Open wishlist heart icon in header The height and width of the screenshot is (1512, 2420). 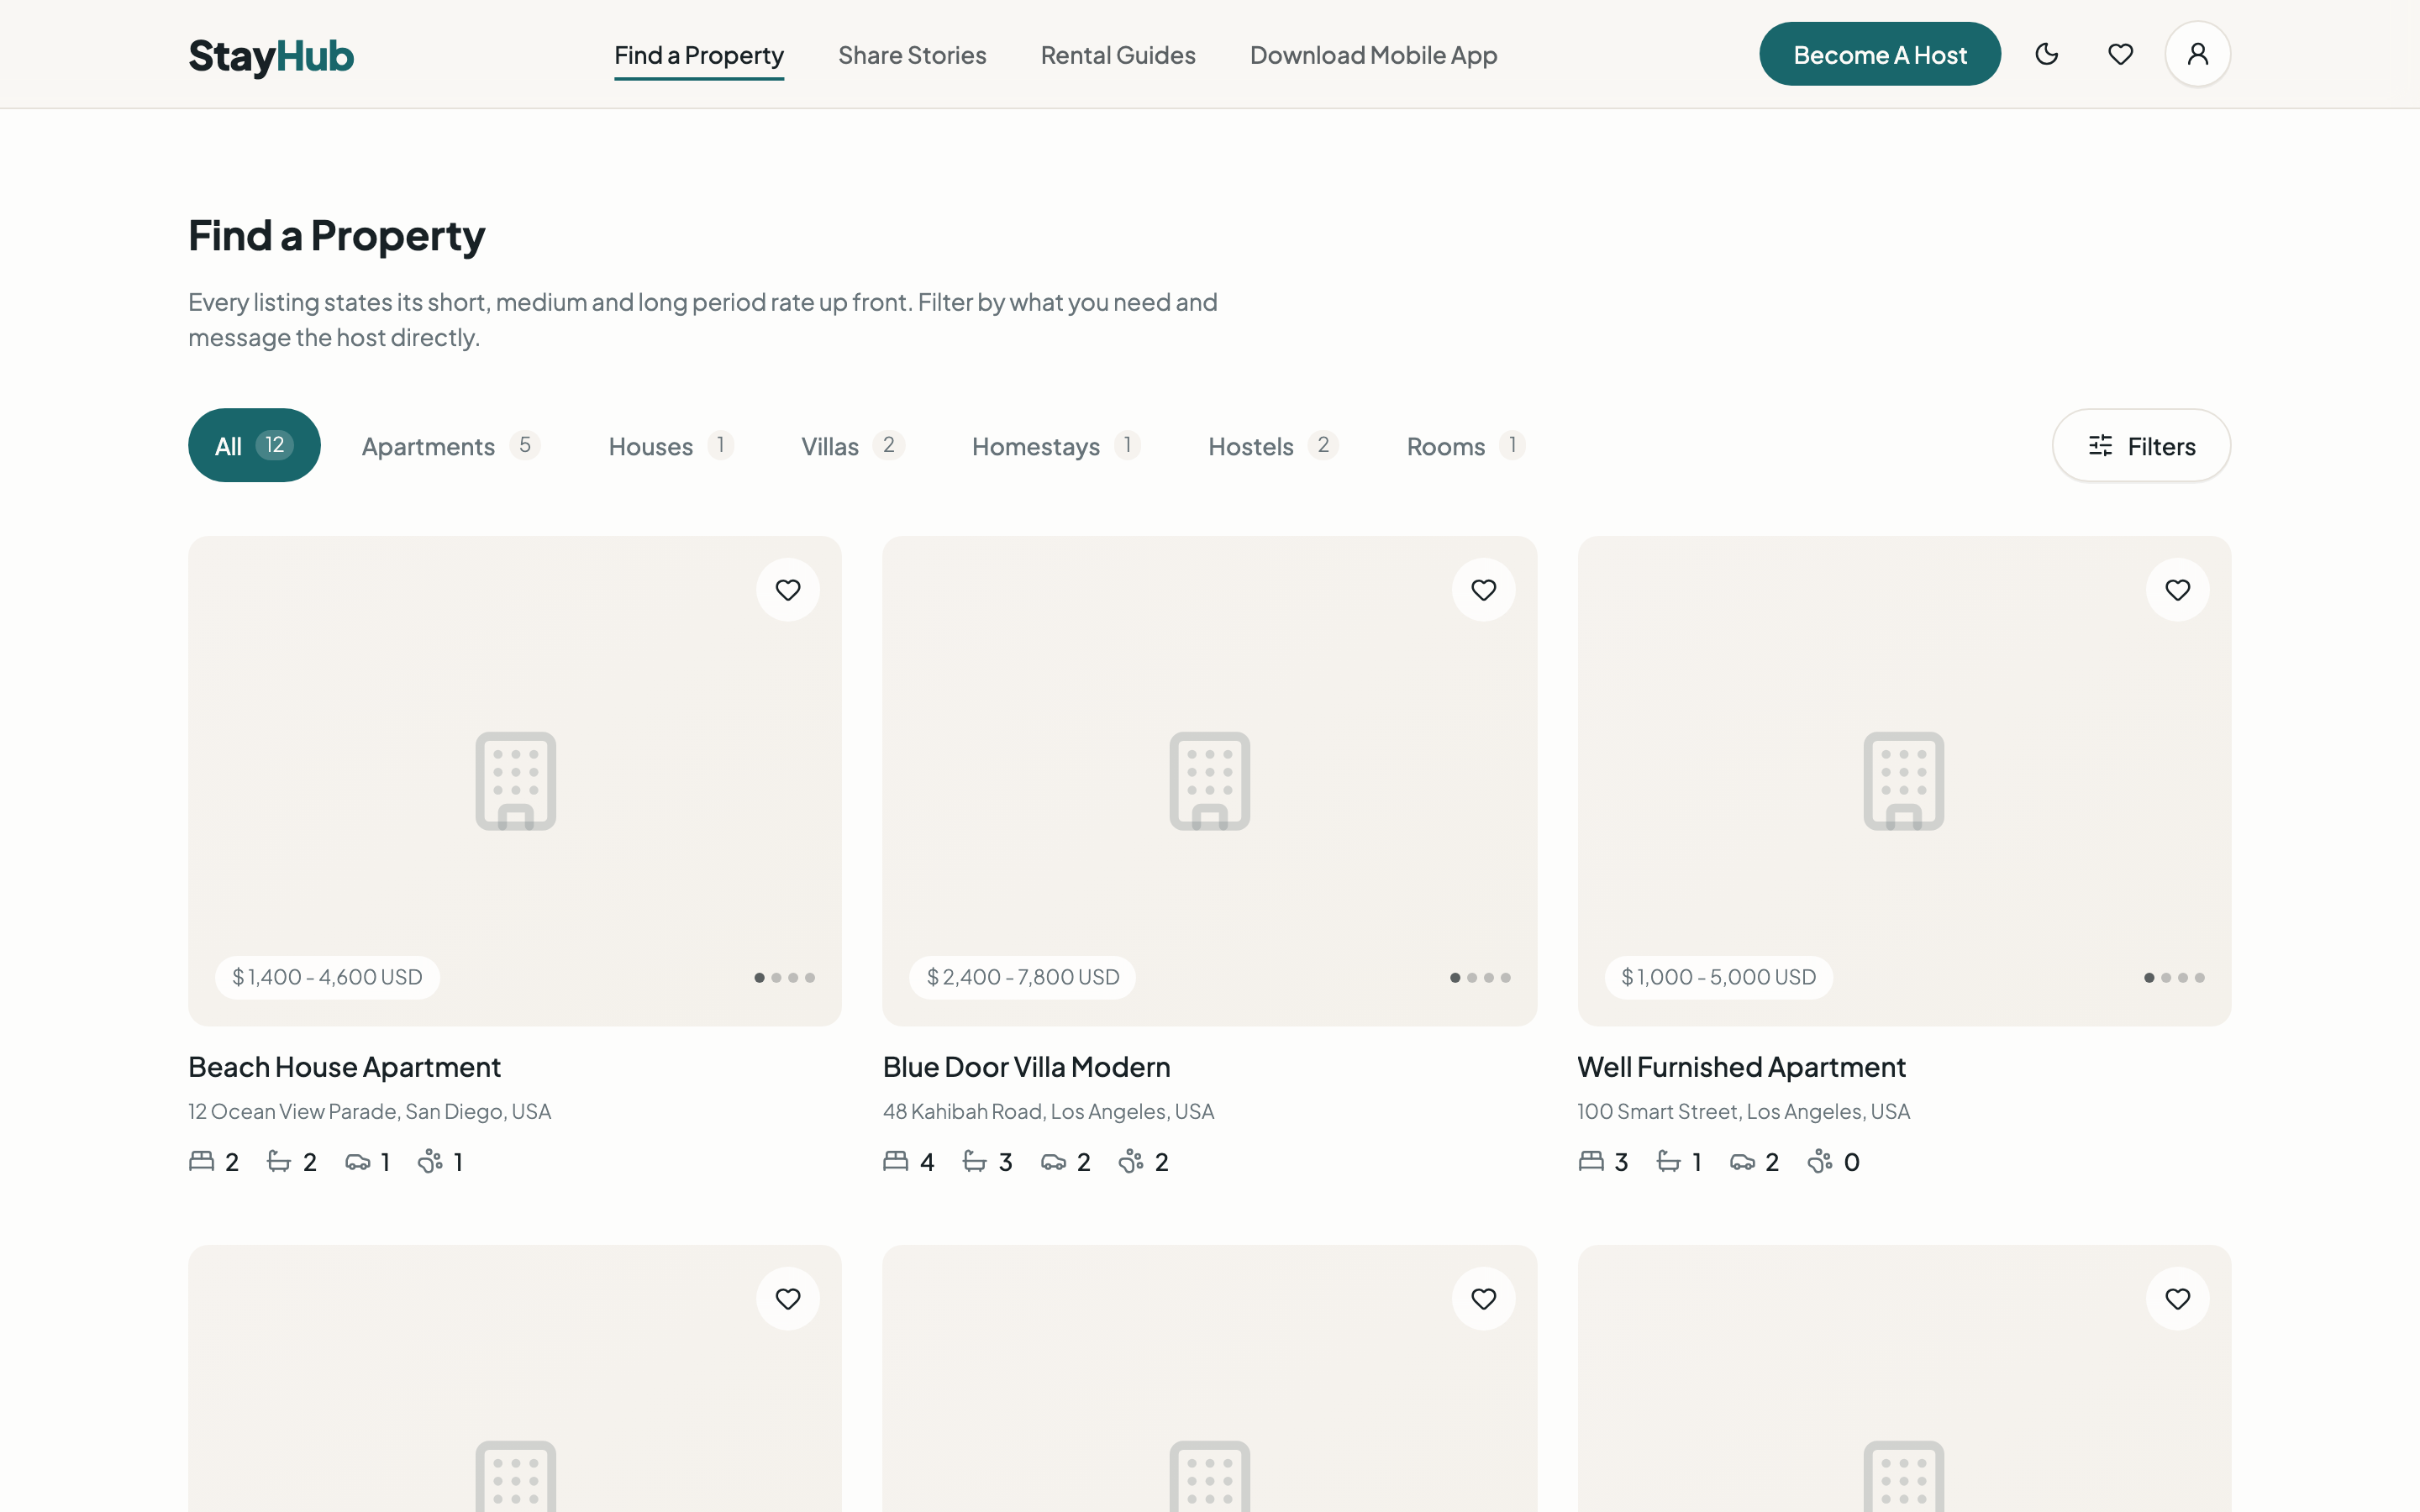click(x=2120, y=54)
